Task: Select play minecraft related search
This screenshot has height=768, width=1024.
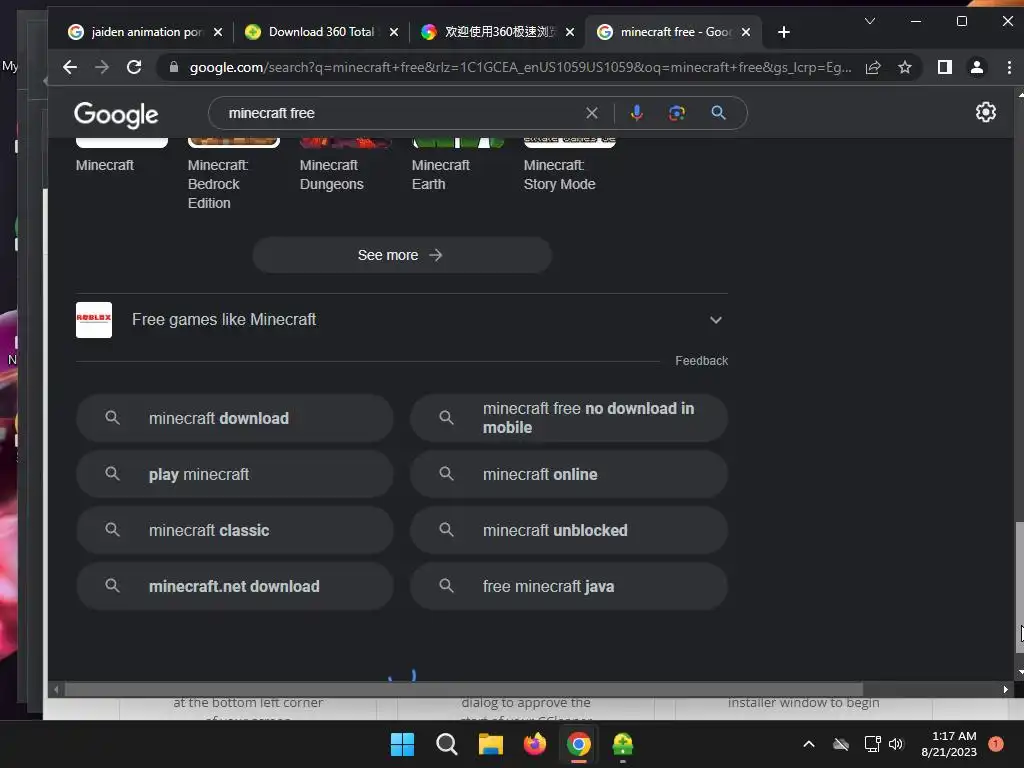Action: point(234,475)
